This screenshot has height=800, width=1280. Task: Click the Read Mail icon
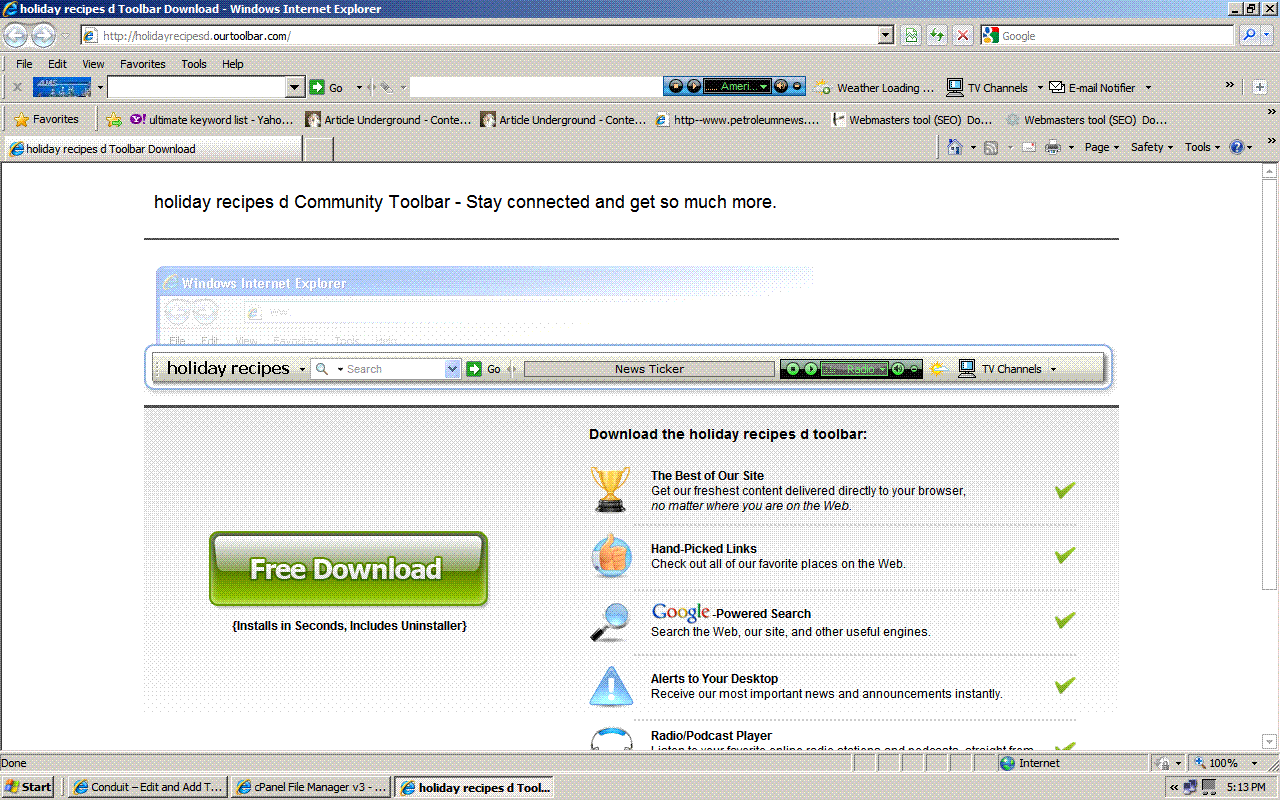1028,147
